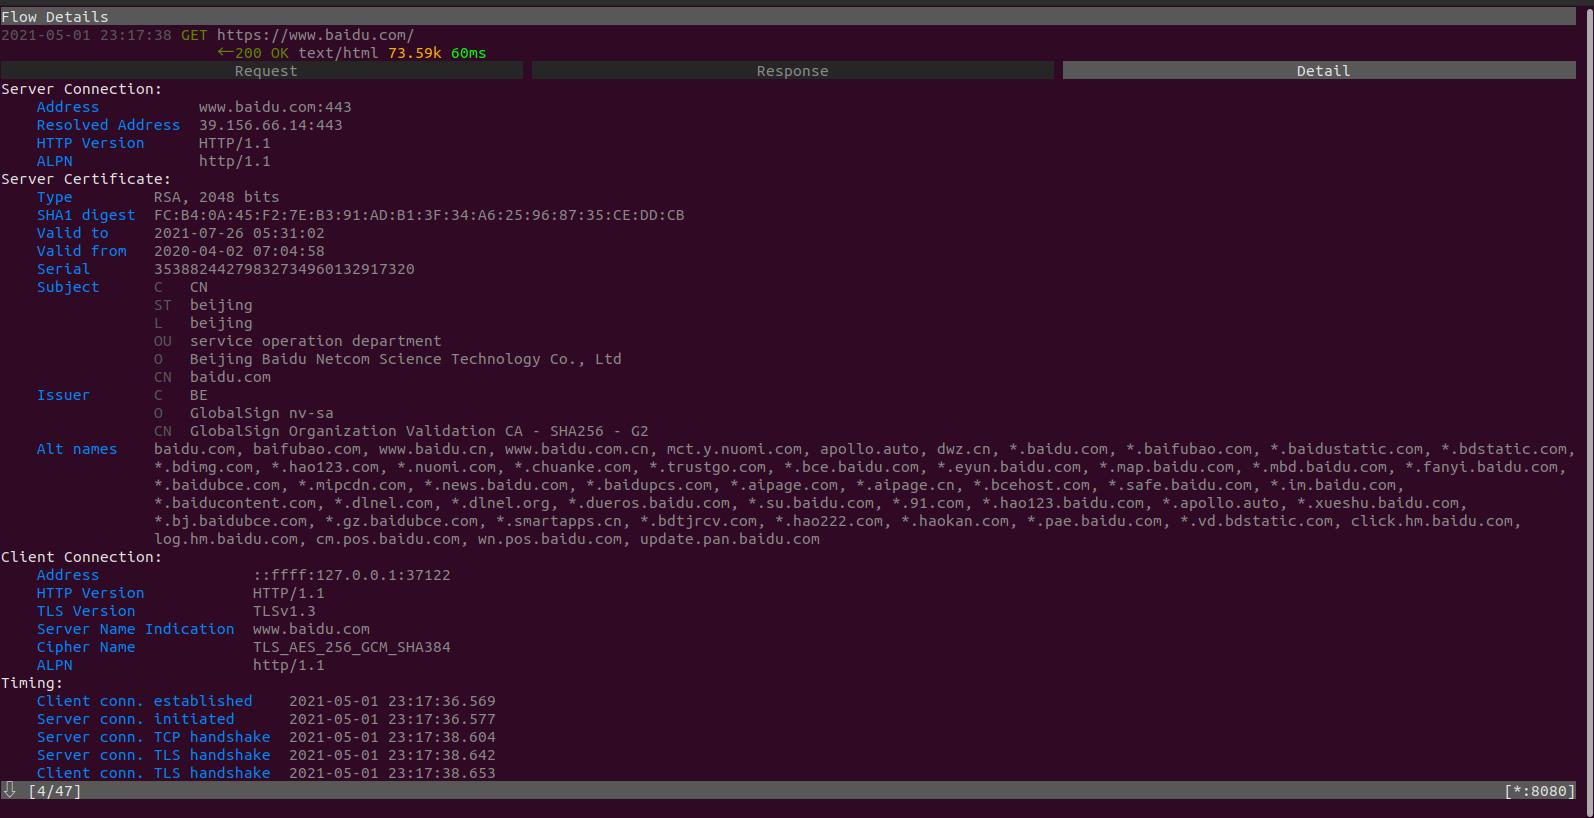This screenshot has height=818, width=1594.
Task: Click the Server Certificate heading
Action: coord(86,179)
